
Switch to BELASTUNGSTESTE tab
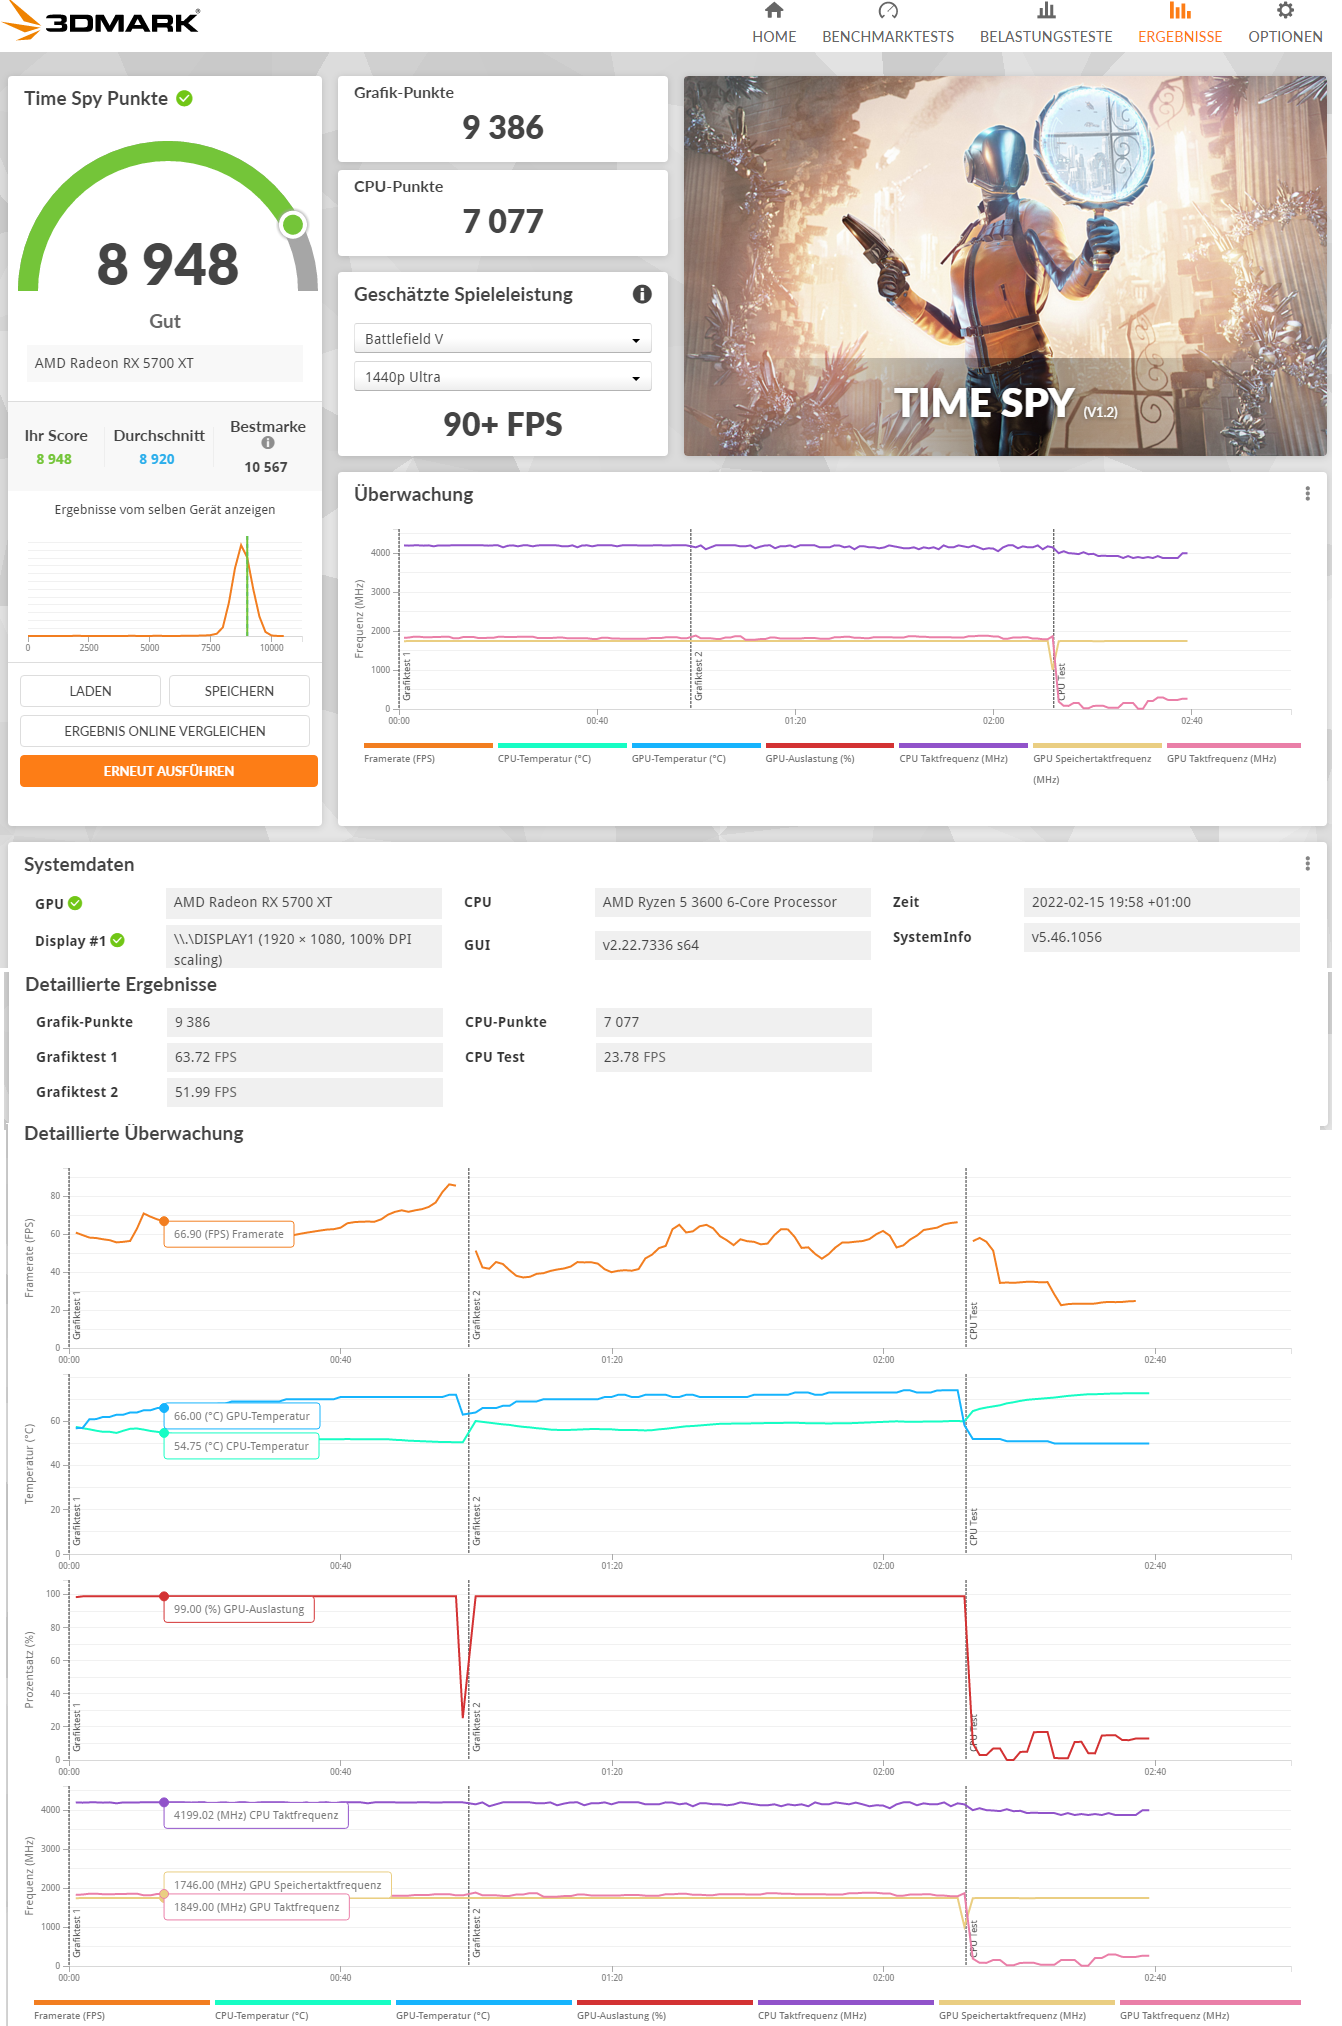[x=1046, y=37]
